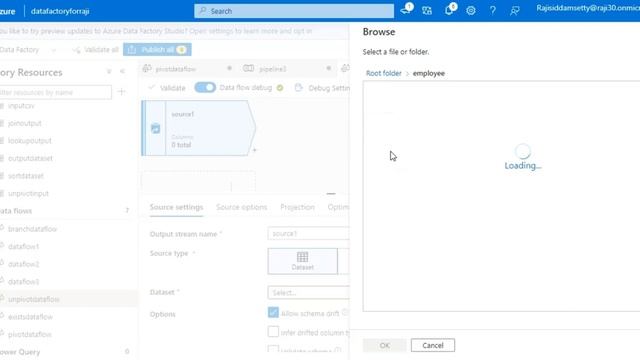Open dataflow1 in the tree
Screen dimensions: 640x360
[x=23, y=247]
